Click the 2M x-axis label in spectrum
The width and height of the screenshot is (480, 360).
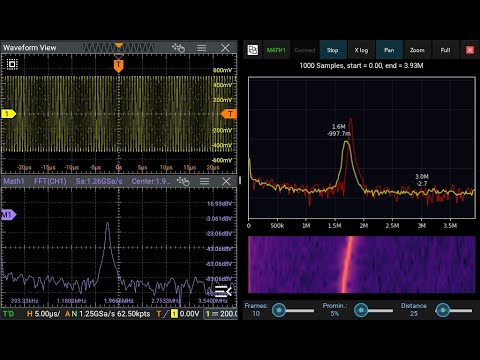(364, 226)
